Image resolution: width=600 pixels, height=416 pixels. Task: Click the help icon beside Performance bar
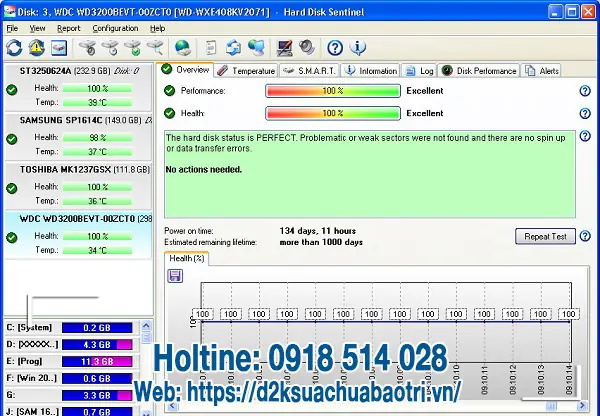coord(585,91)
